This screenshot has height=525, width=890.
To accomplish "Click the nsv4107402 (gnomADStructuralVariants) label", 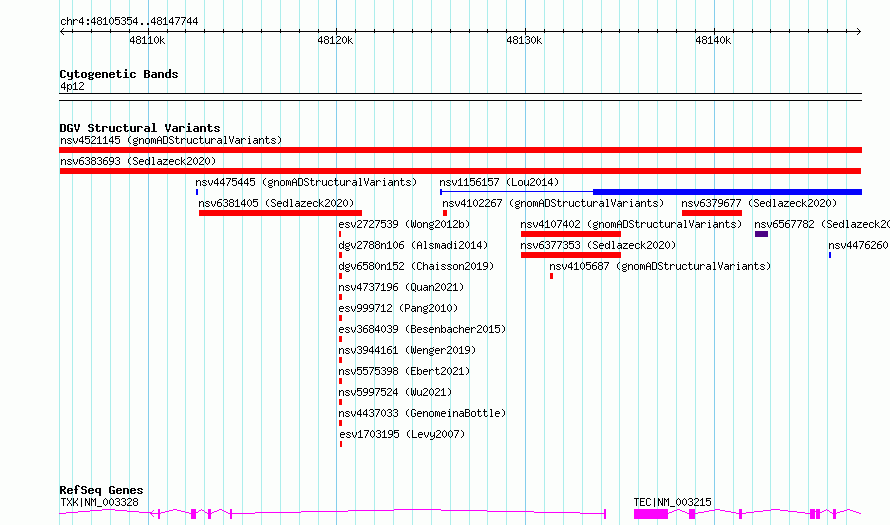I will [x=631, y=224].
